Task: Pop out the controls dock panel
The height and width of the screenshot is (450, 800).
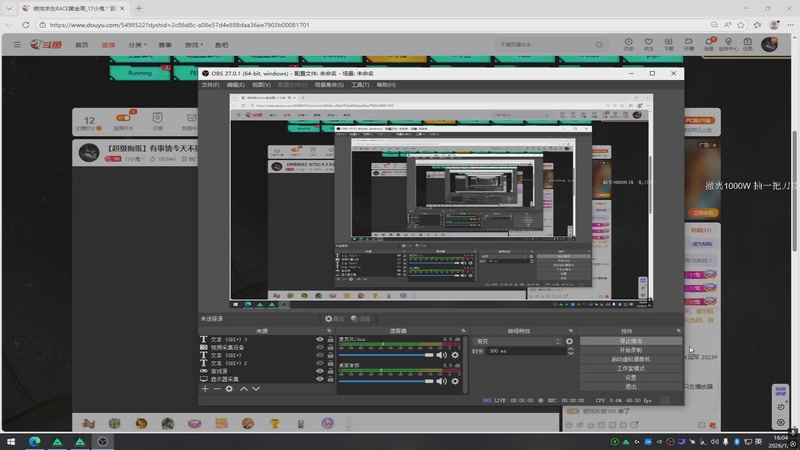Action: [x=679, y=331]
